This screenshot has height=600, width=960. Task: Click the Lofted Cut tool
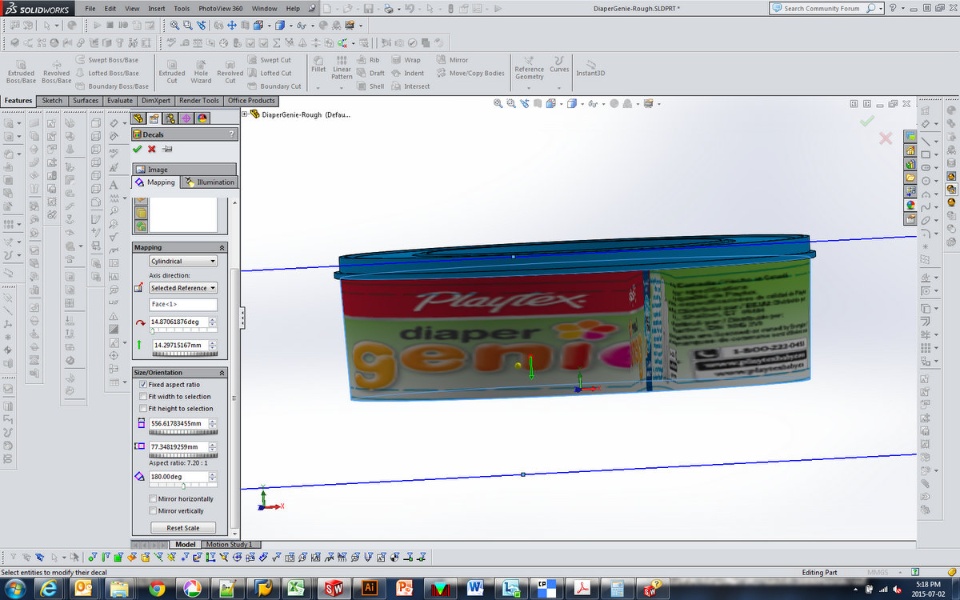tap(269, 73)
